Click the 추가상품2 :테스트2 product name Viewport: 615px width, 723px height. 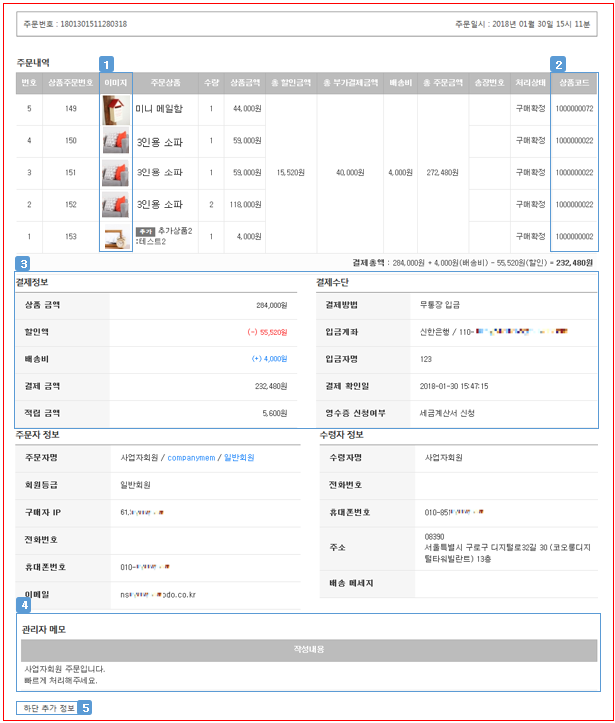click(164, 236)
